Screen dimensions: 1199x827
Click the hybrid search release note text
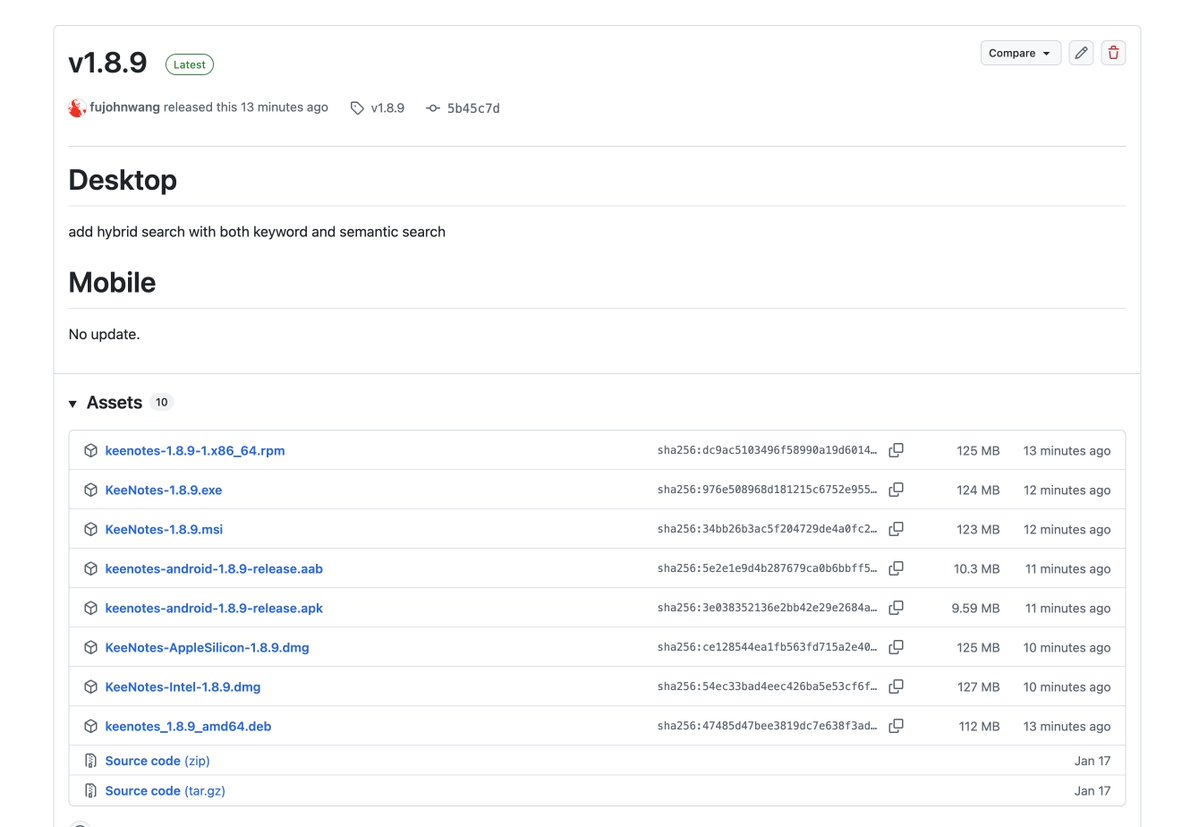(257, 232)
